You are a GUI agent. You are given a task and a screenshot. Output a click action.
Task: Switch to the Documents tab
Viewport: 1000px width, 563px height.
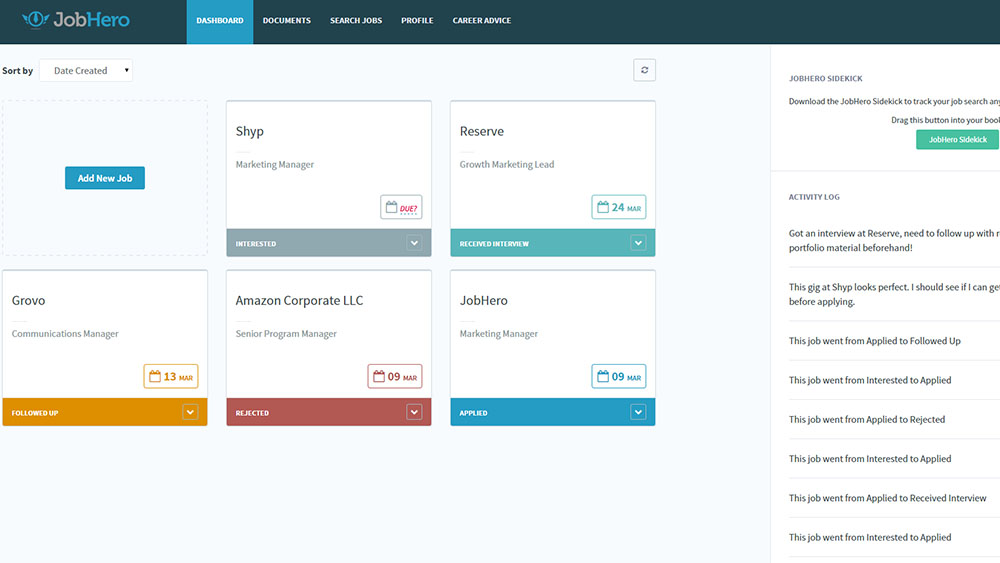[286, 21]
